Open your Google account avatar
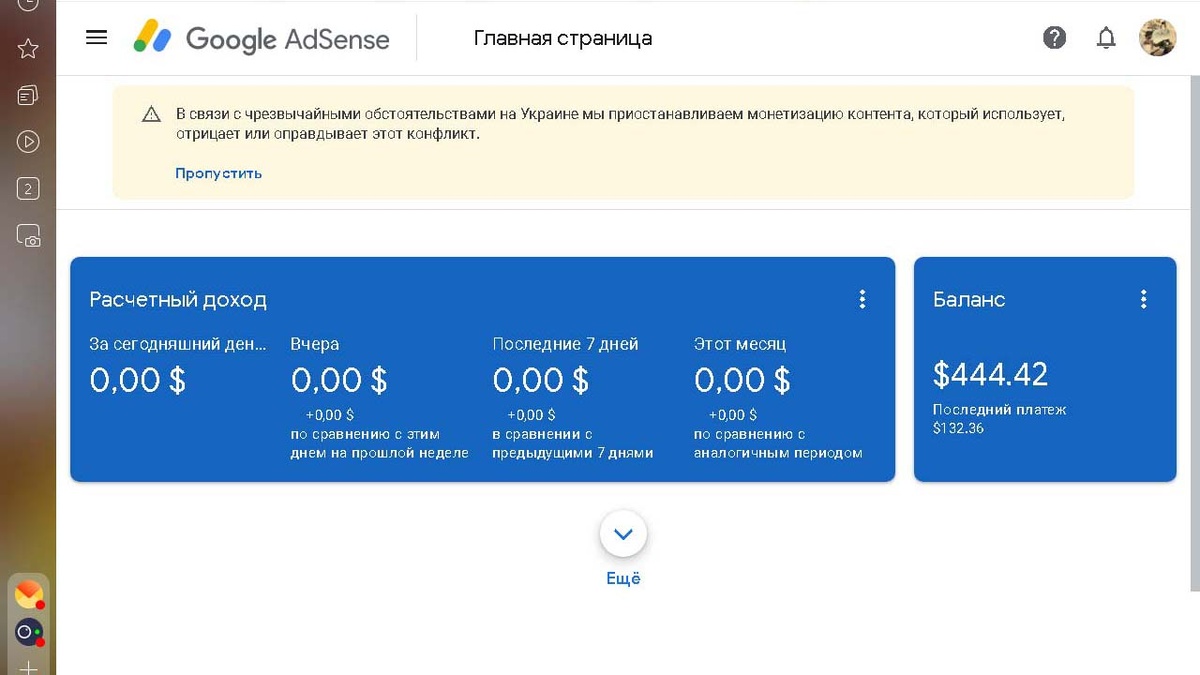The height and width of the screenshot is (675, 1200). click(1157, 37)
